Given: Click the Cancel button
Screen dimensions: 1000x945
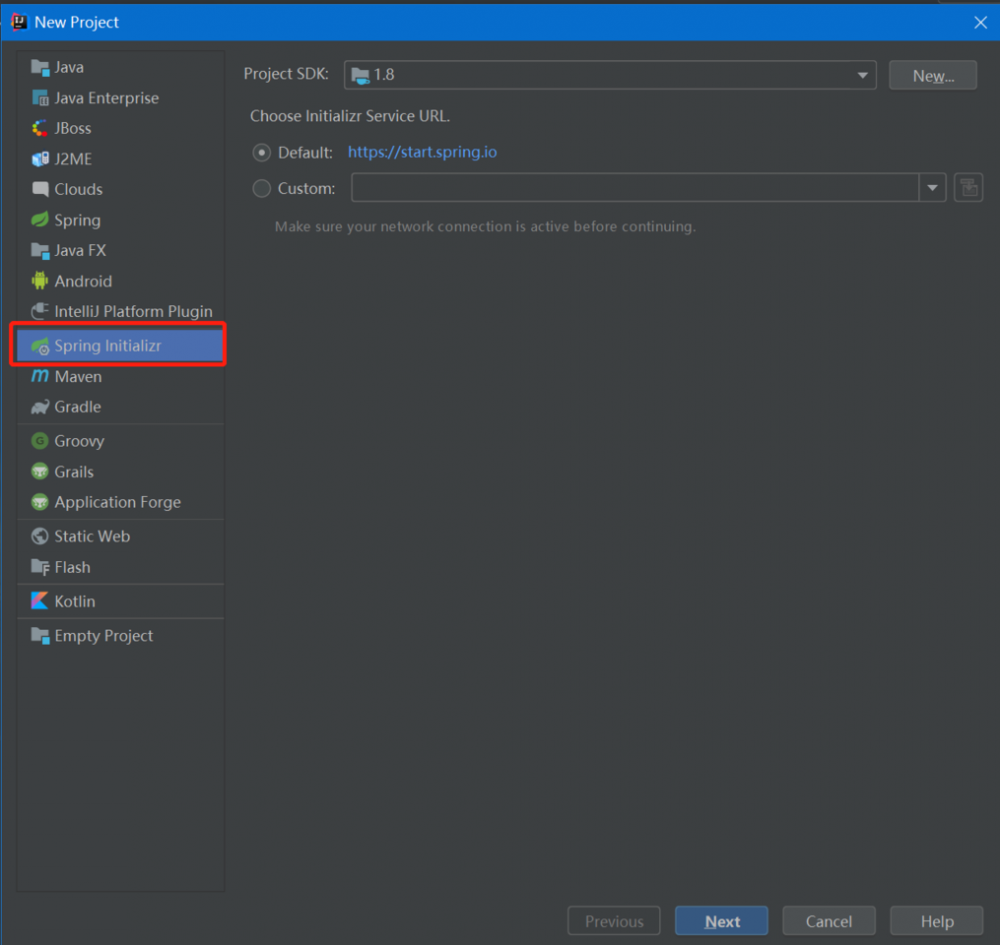Looking at the screenshot, I should click(x=828, y=921).
